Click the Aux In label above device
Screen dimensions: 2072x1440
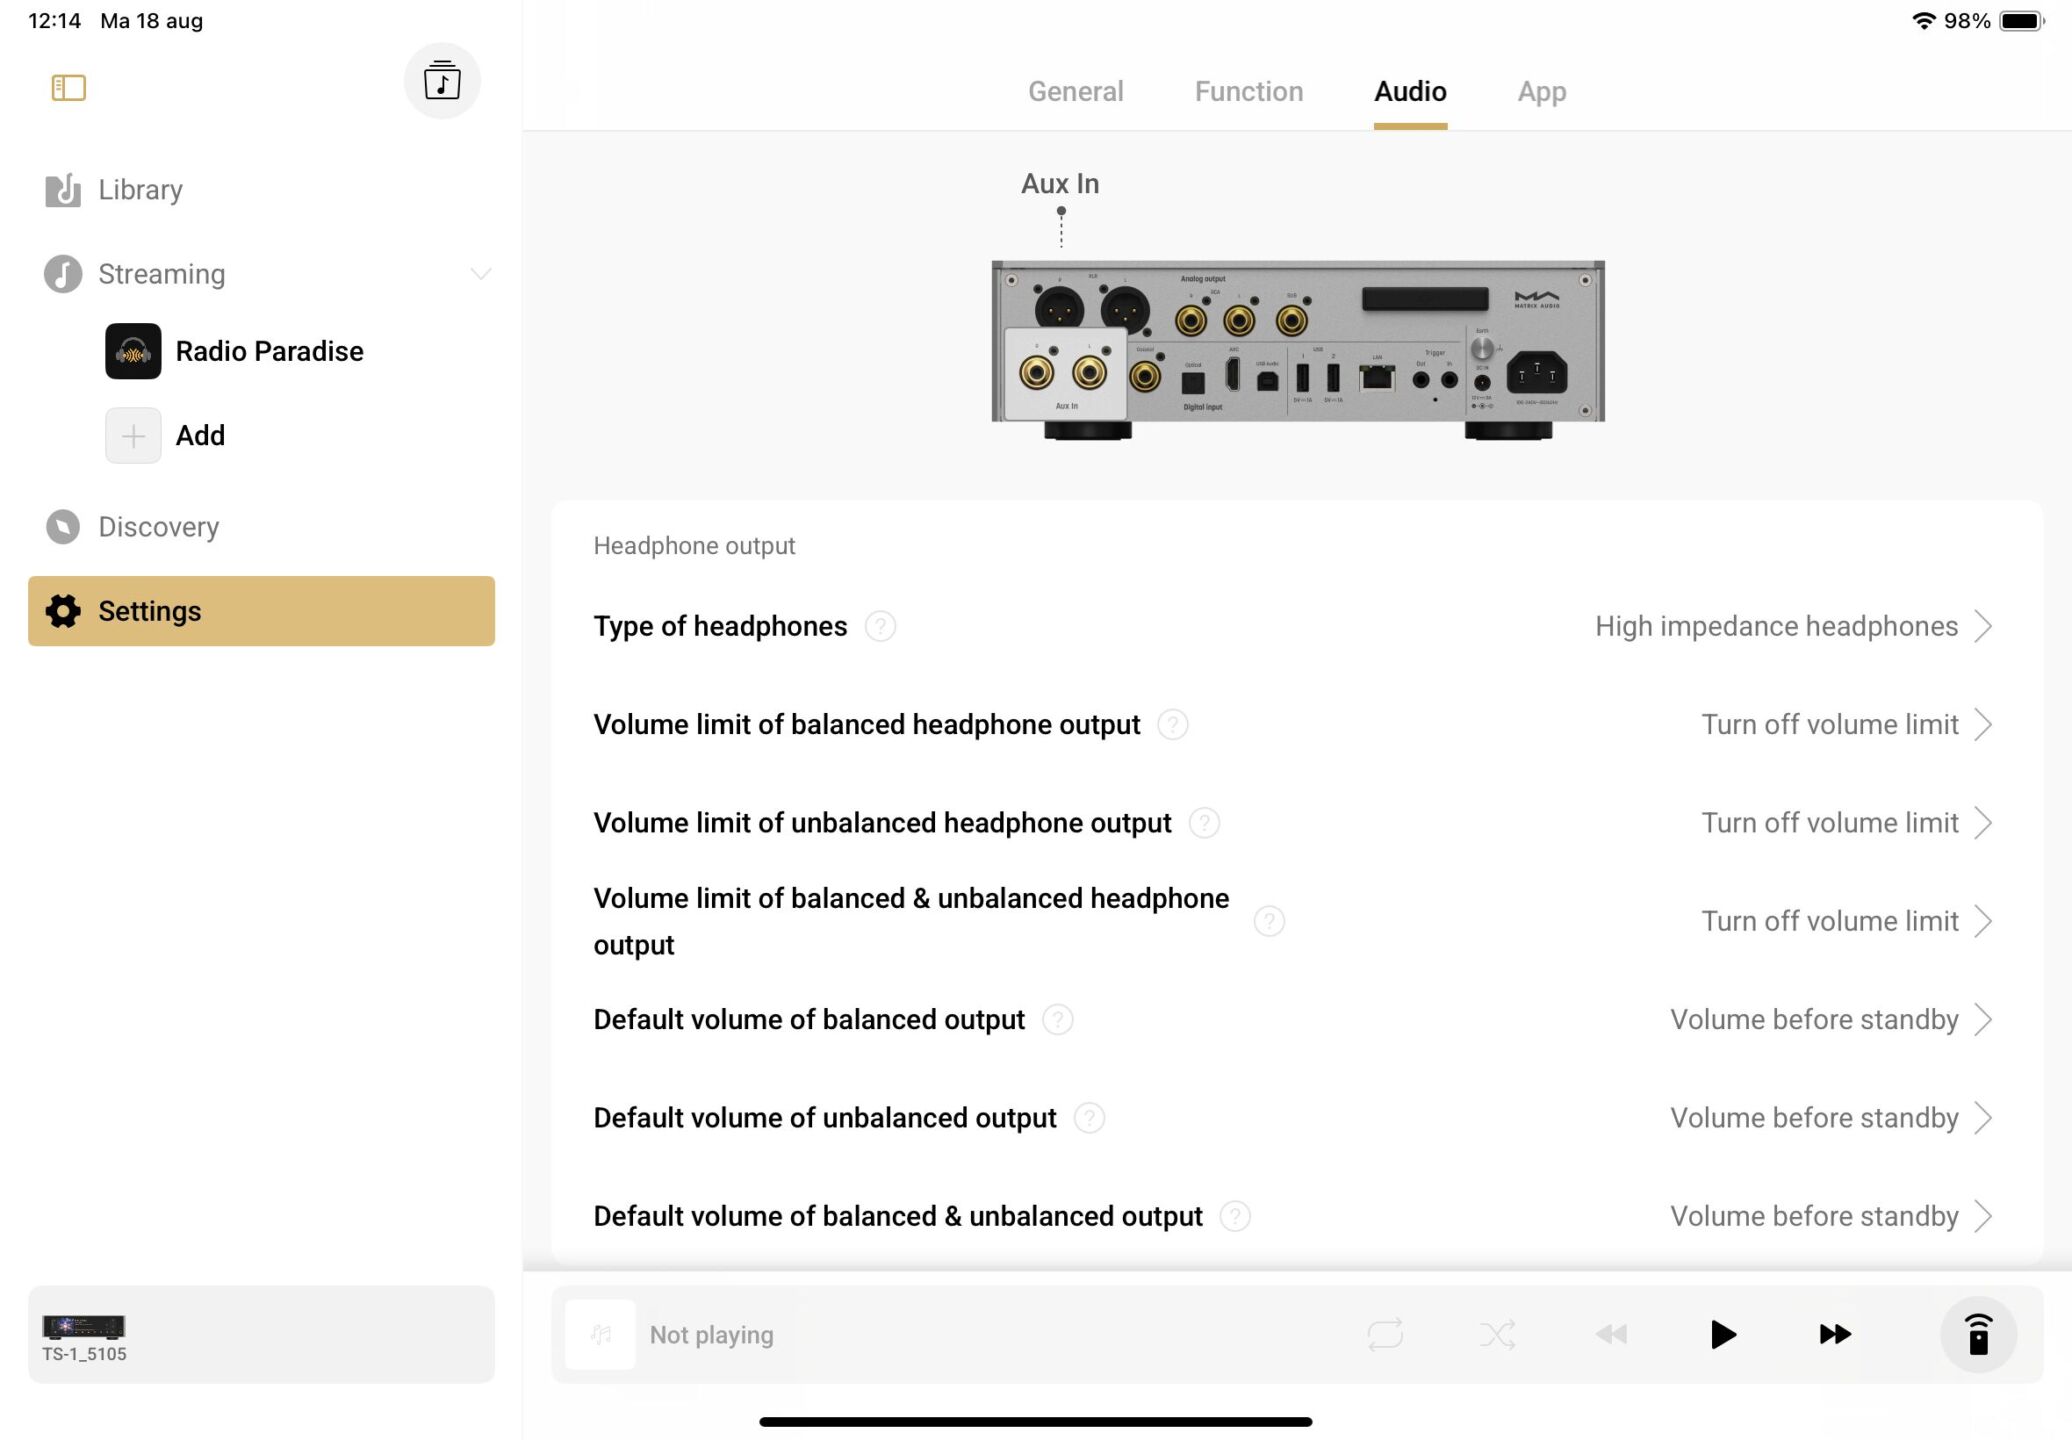coord(1060,184)
